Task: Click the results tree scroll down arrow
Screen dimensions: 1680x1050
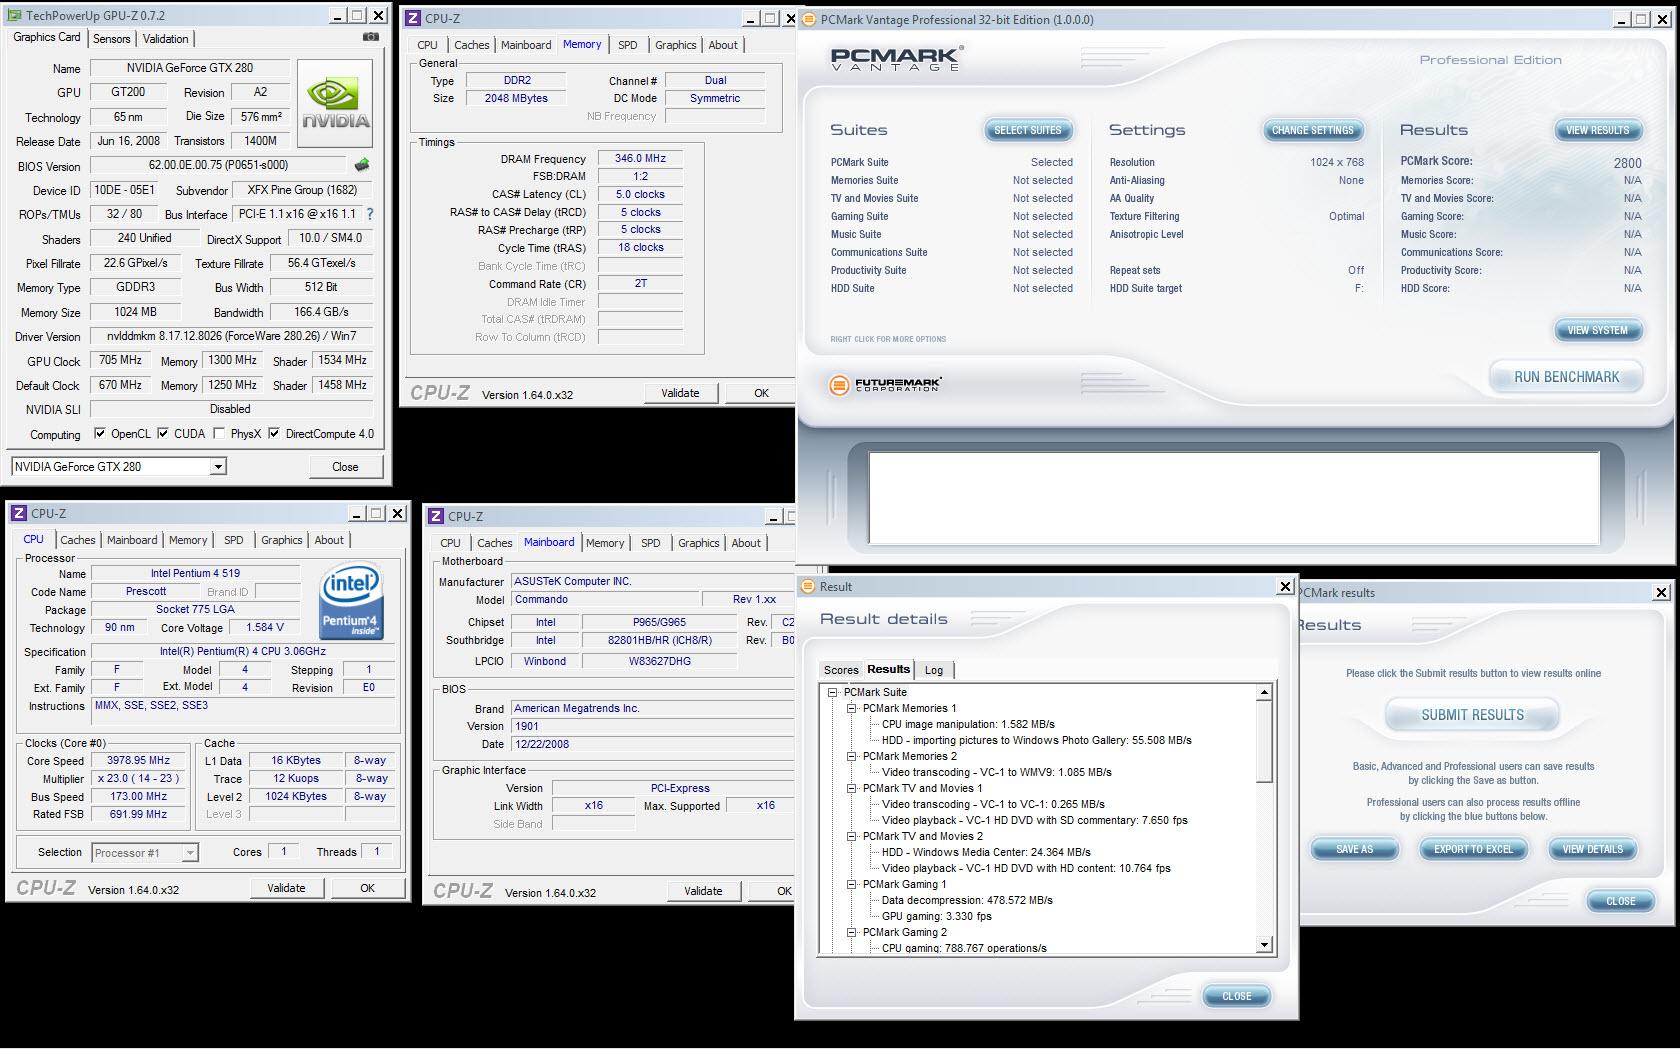Action: point(1264,945)
